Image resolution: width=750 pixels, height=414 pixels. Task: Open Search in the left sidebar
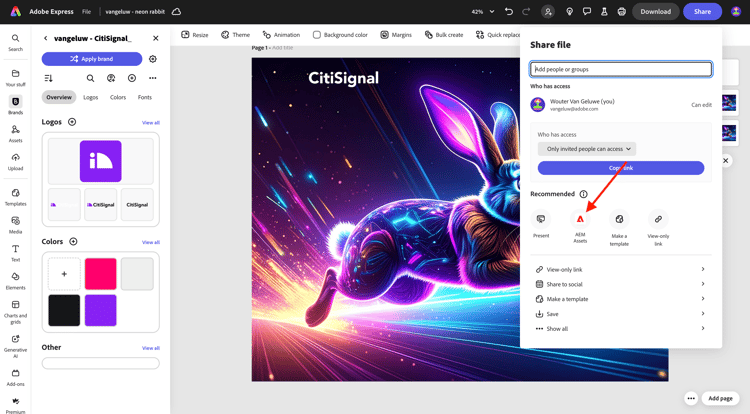(15, 42)
